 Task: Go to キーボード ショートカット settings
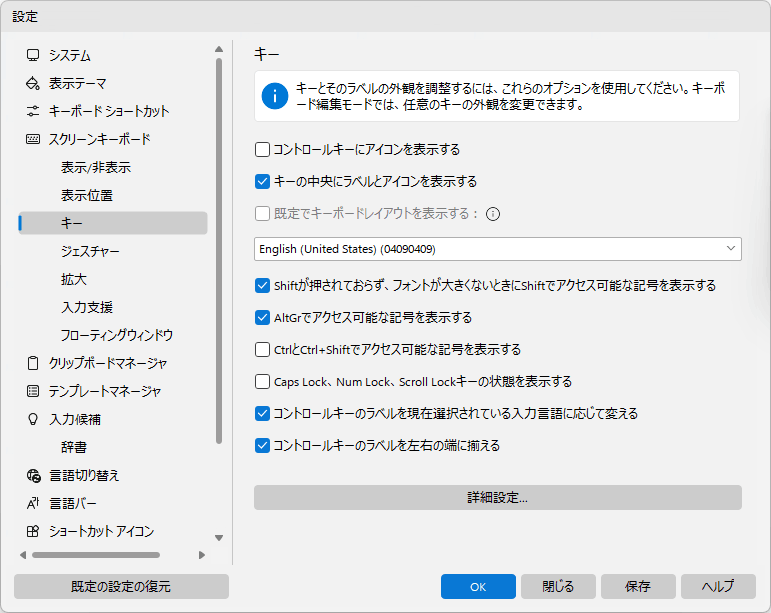[109, 112]
